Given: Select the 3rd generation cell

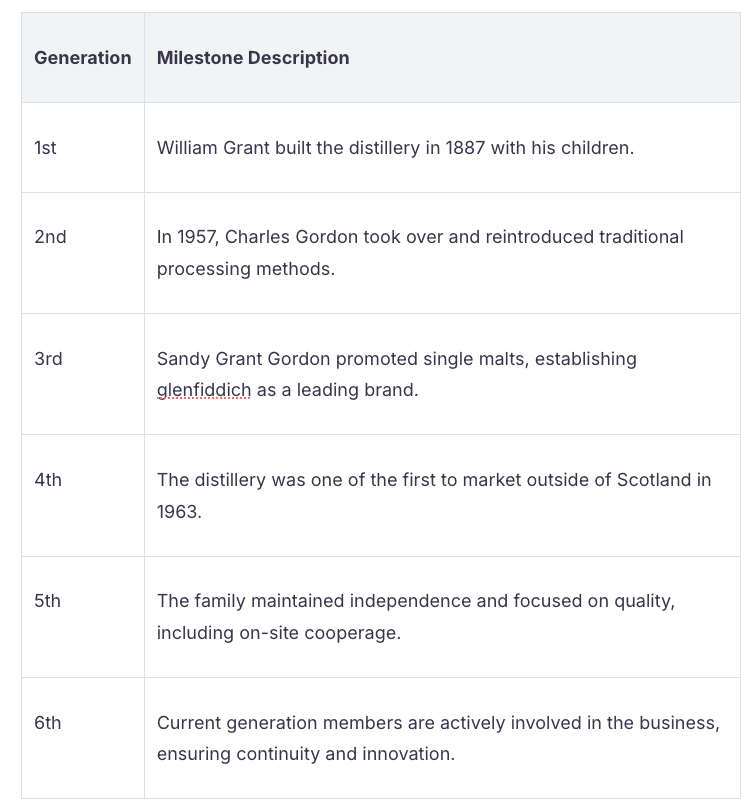Looking at the screenshot, I should 48,359.
